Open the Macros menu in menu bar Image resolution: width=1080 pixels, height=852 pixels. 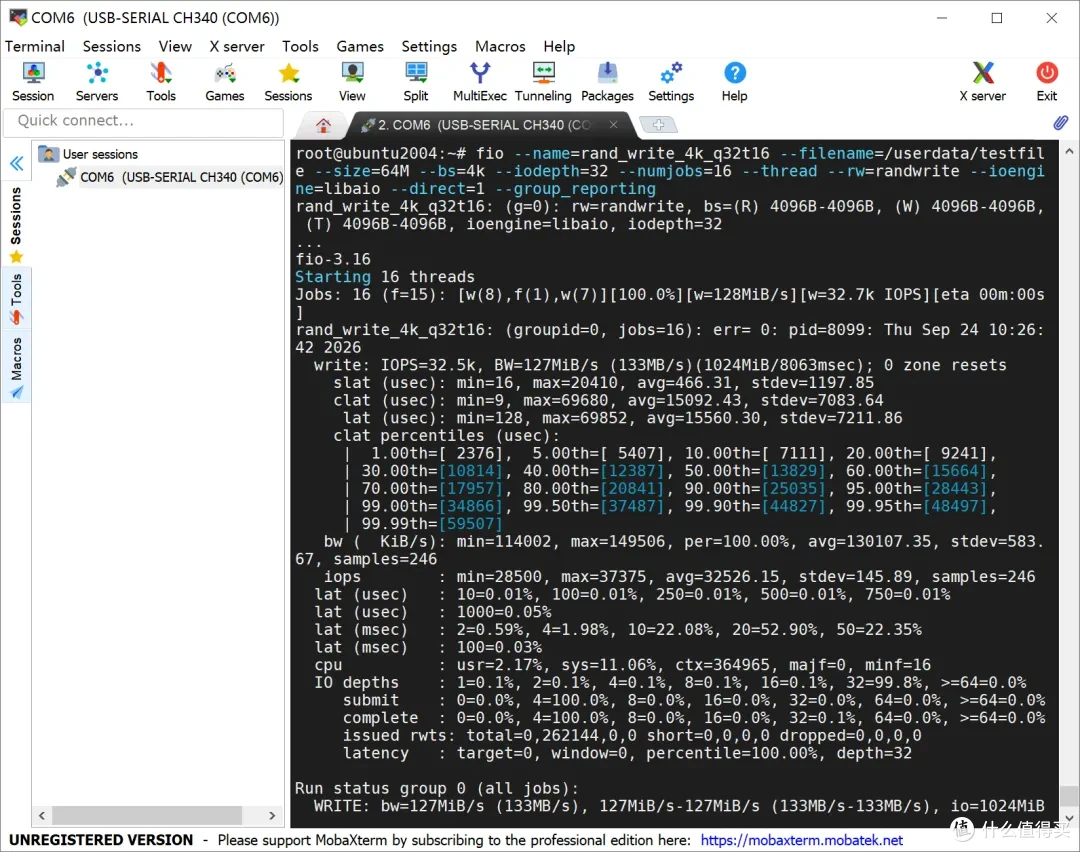pyautogui.click(x=500, y=46)
